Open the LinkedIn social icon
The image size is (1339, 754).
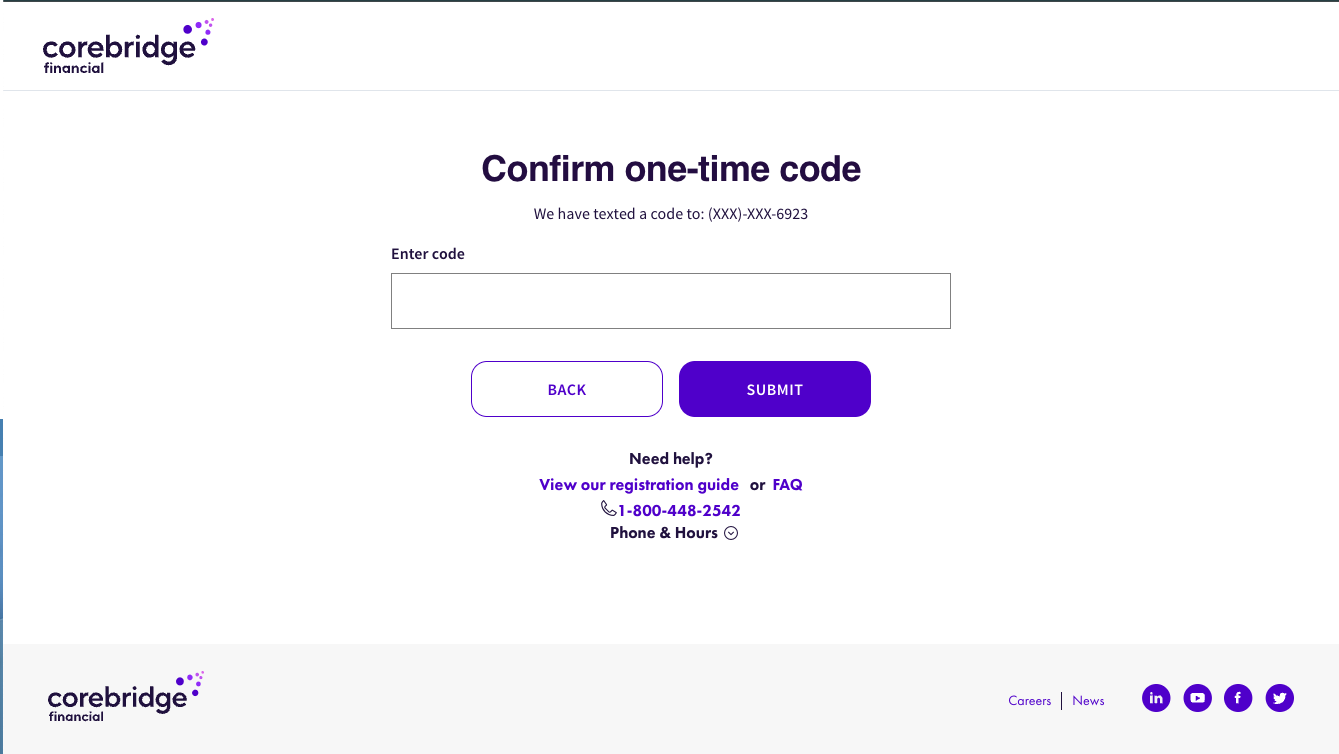pos(1156,698)
